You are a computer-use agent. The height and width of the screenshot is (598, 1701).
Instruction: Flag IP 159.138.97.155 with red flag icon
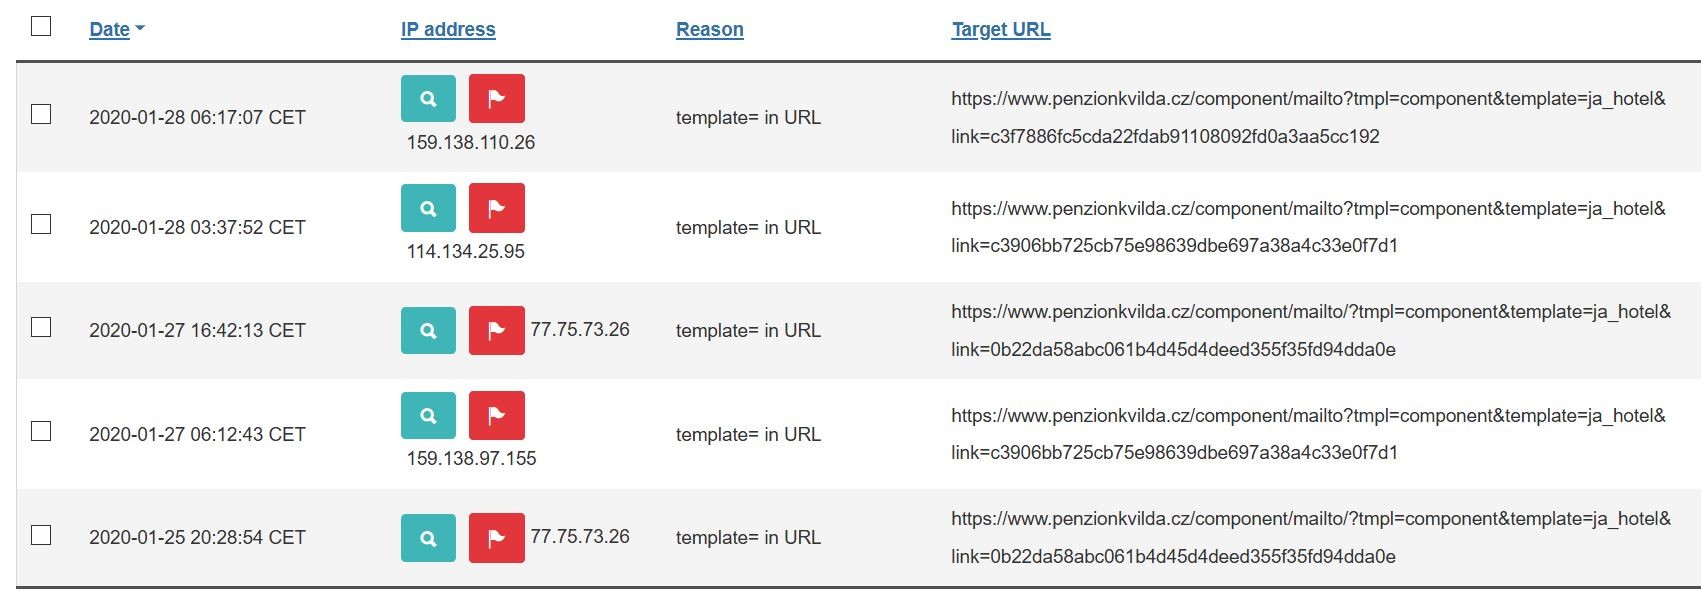496,415
